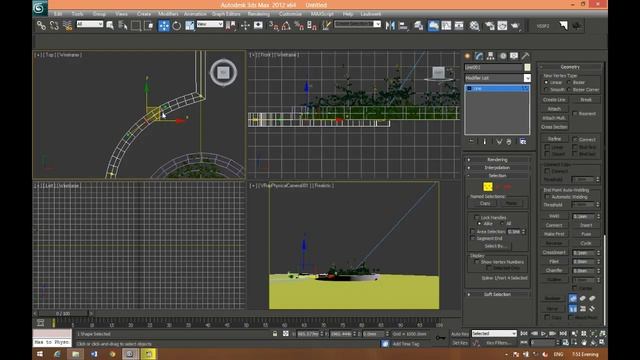
Task: Enable Automatic Welding checkbox
Action: click(x=547, y=197)
